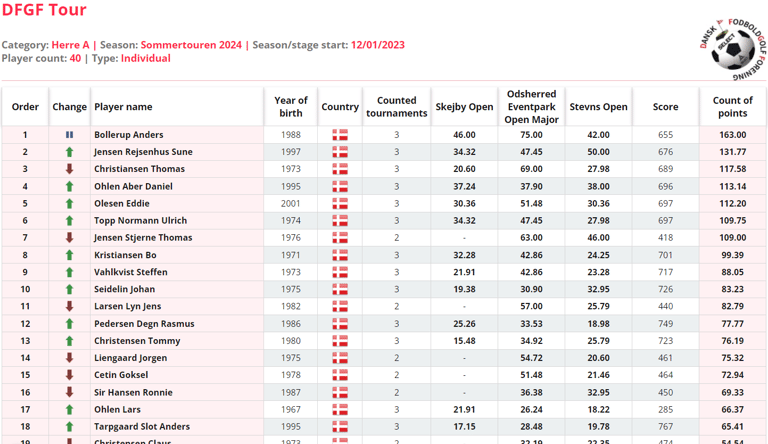
Task: Click the Danish flag for Jensen Rejsenhus Sune
Action: (x=340, y=152)
